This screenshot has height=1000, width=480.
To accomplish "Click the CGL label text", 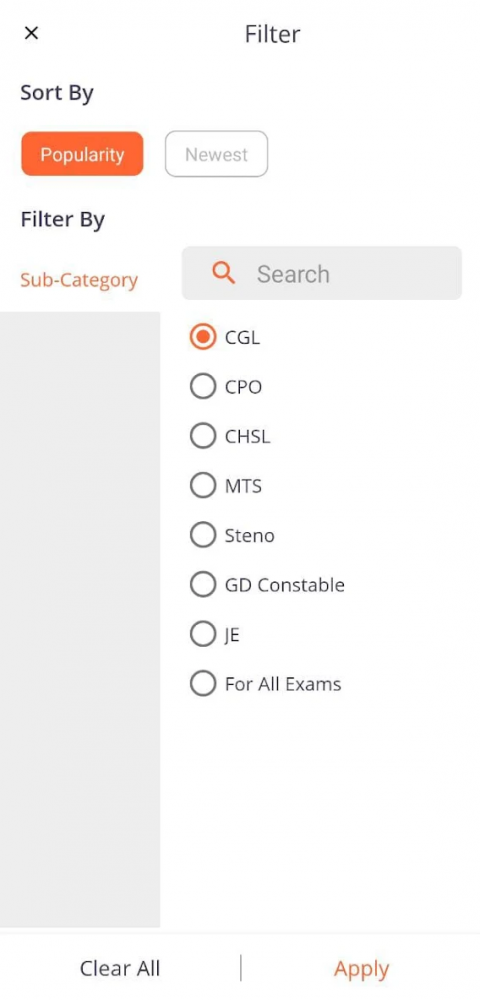I will tap(242, 337).
